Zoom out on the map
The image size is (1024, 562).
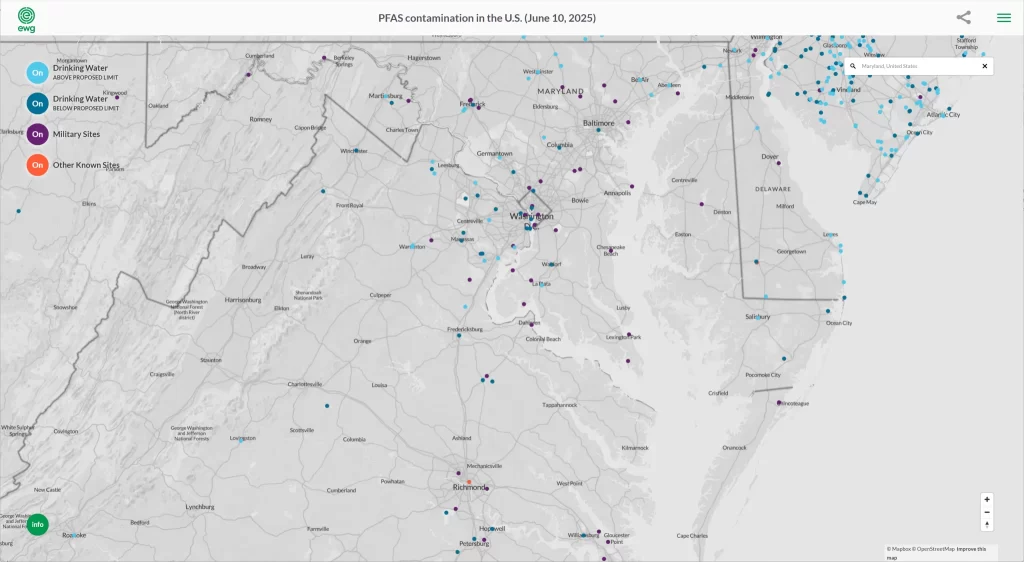coord(987,512)
